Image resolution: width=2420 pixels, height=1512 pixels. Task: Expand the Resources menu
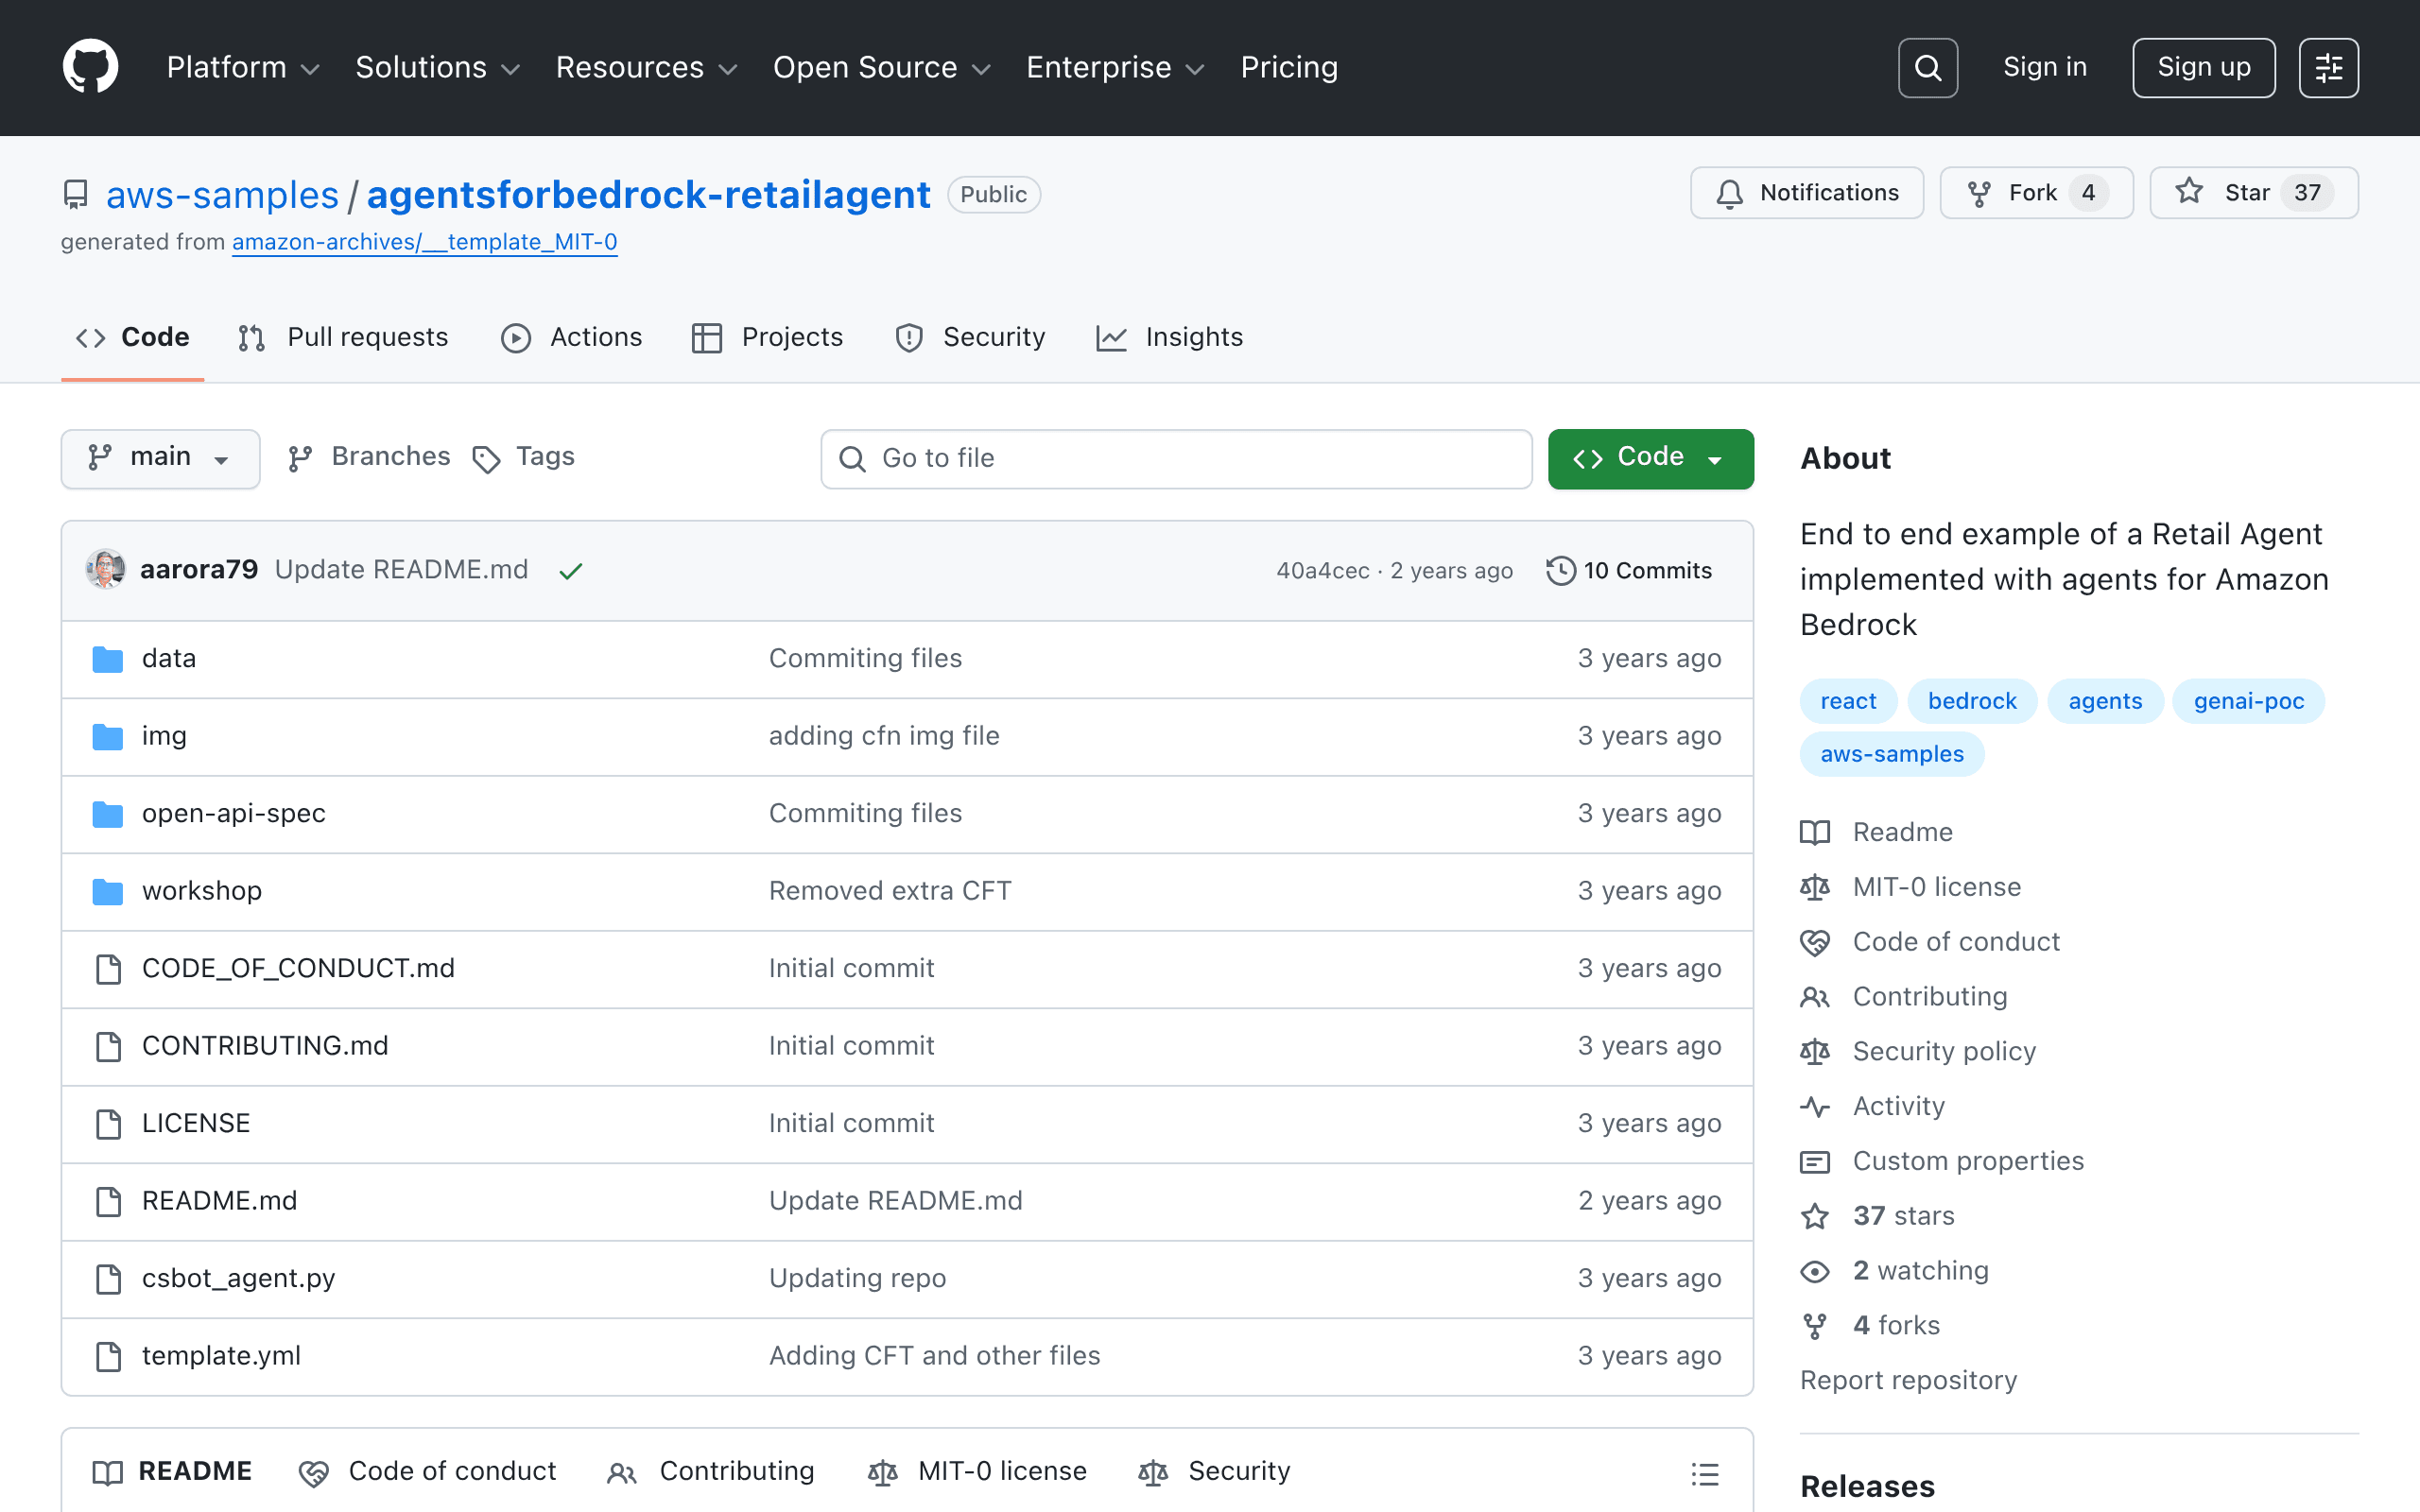click(647, 67)
